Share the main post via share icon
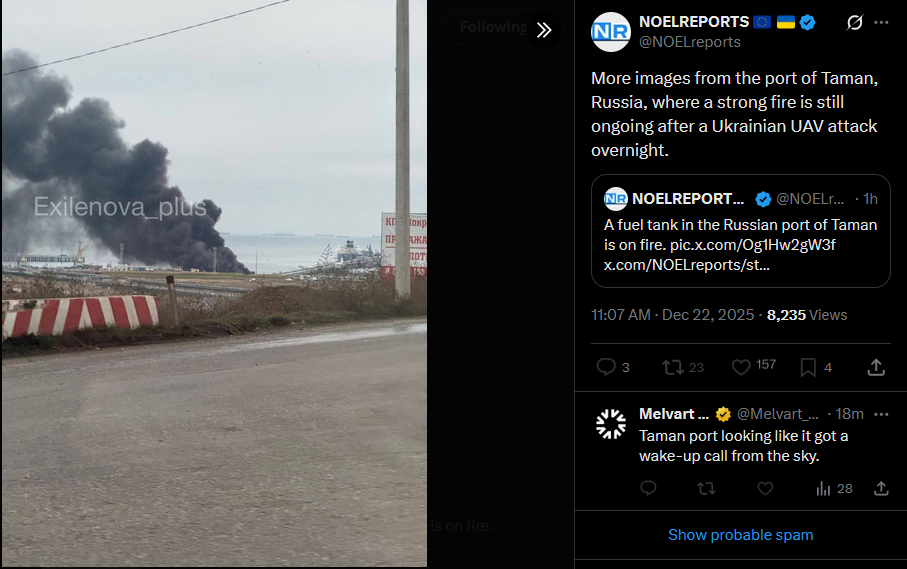This screenshot has height=569, width=907. click(876, 367)
